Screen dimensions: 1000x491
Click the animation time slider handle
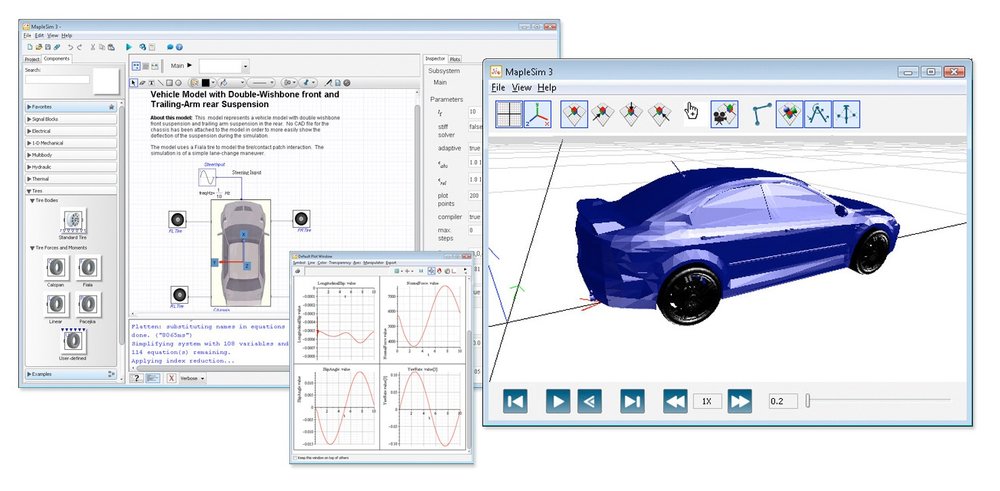click(808, 401)
